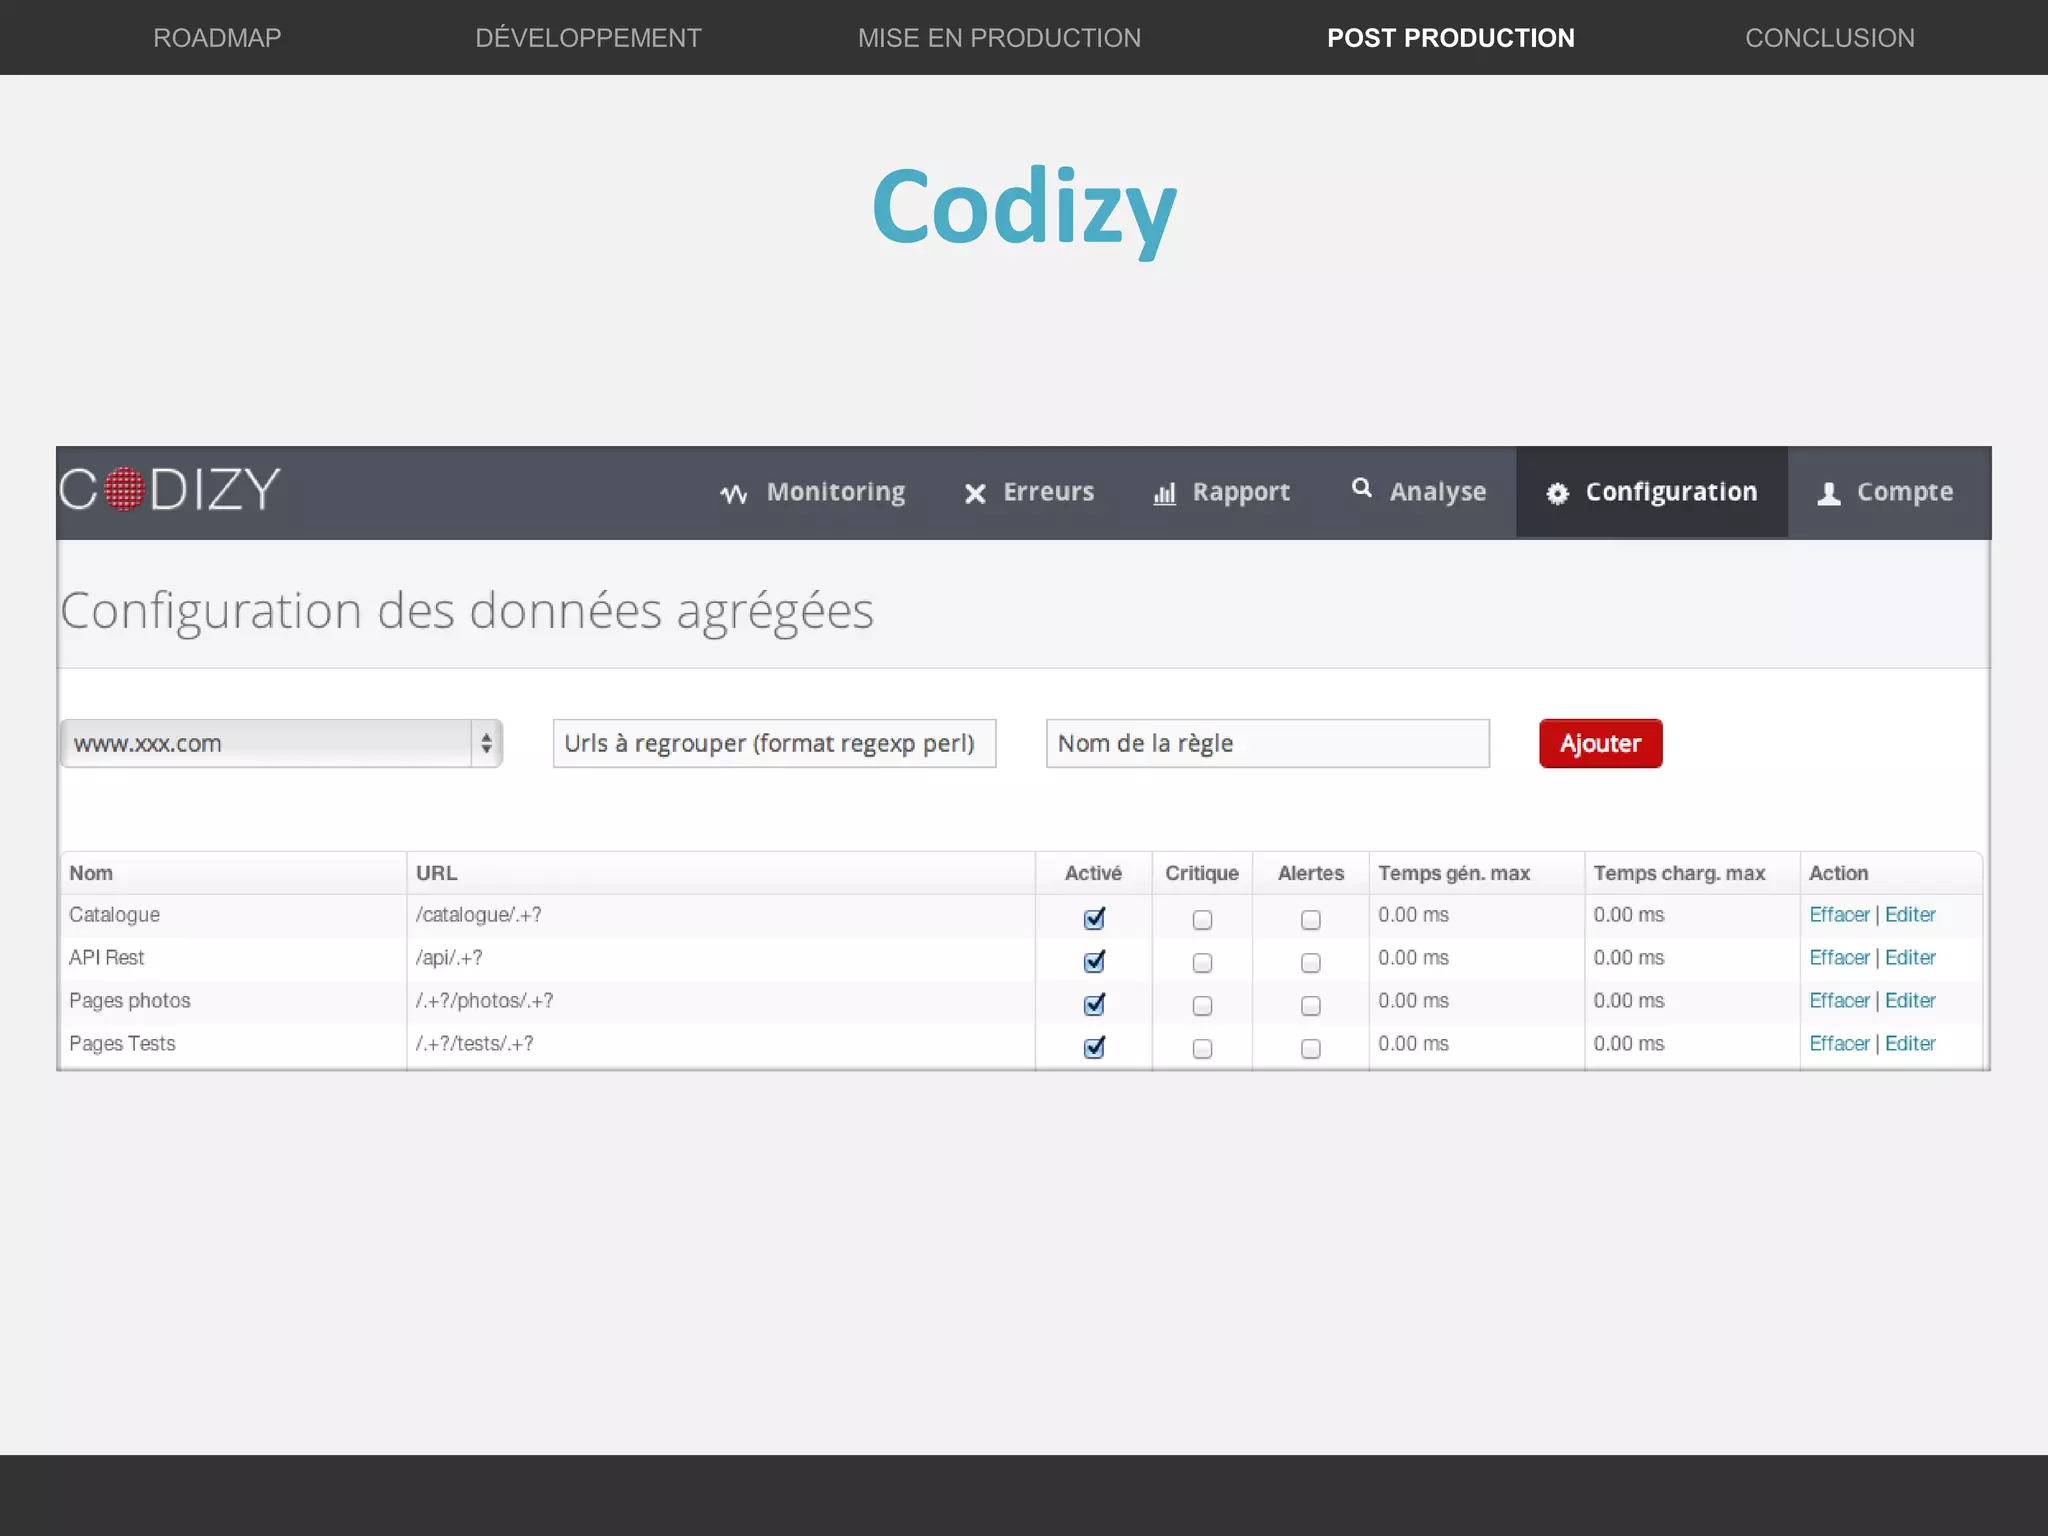The height and width of the screenshot is (1536, 2048).
Task: Click Effacer for Pages Tests rule
Action: point(1839,1044)
